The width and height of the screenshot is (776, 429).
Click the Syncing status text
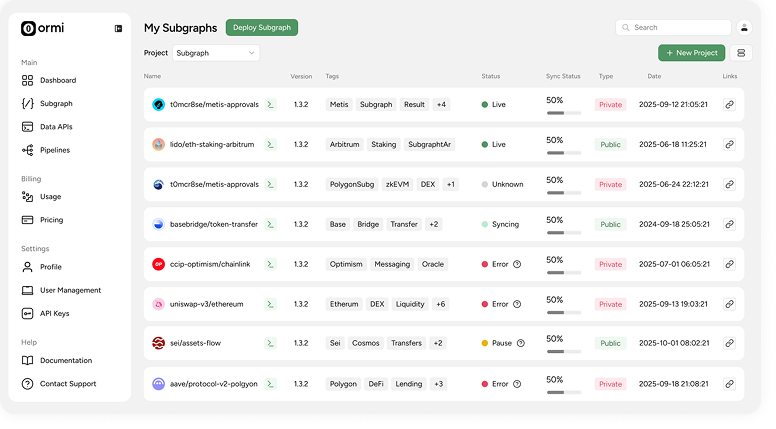point(505,224)
